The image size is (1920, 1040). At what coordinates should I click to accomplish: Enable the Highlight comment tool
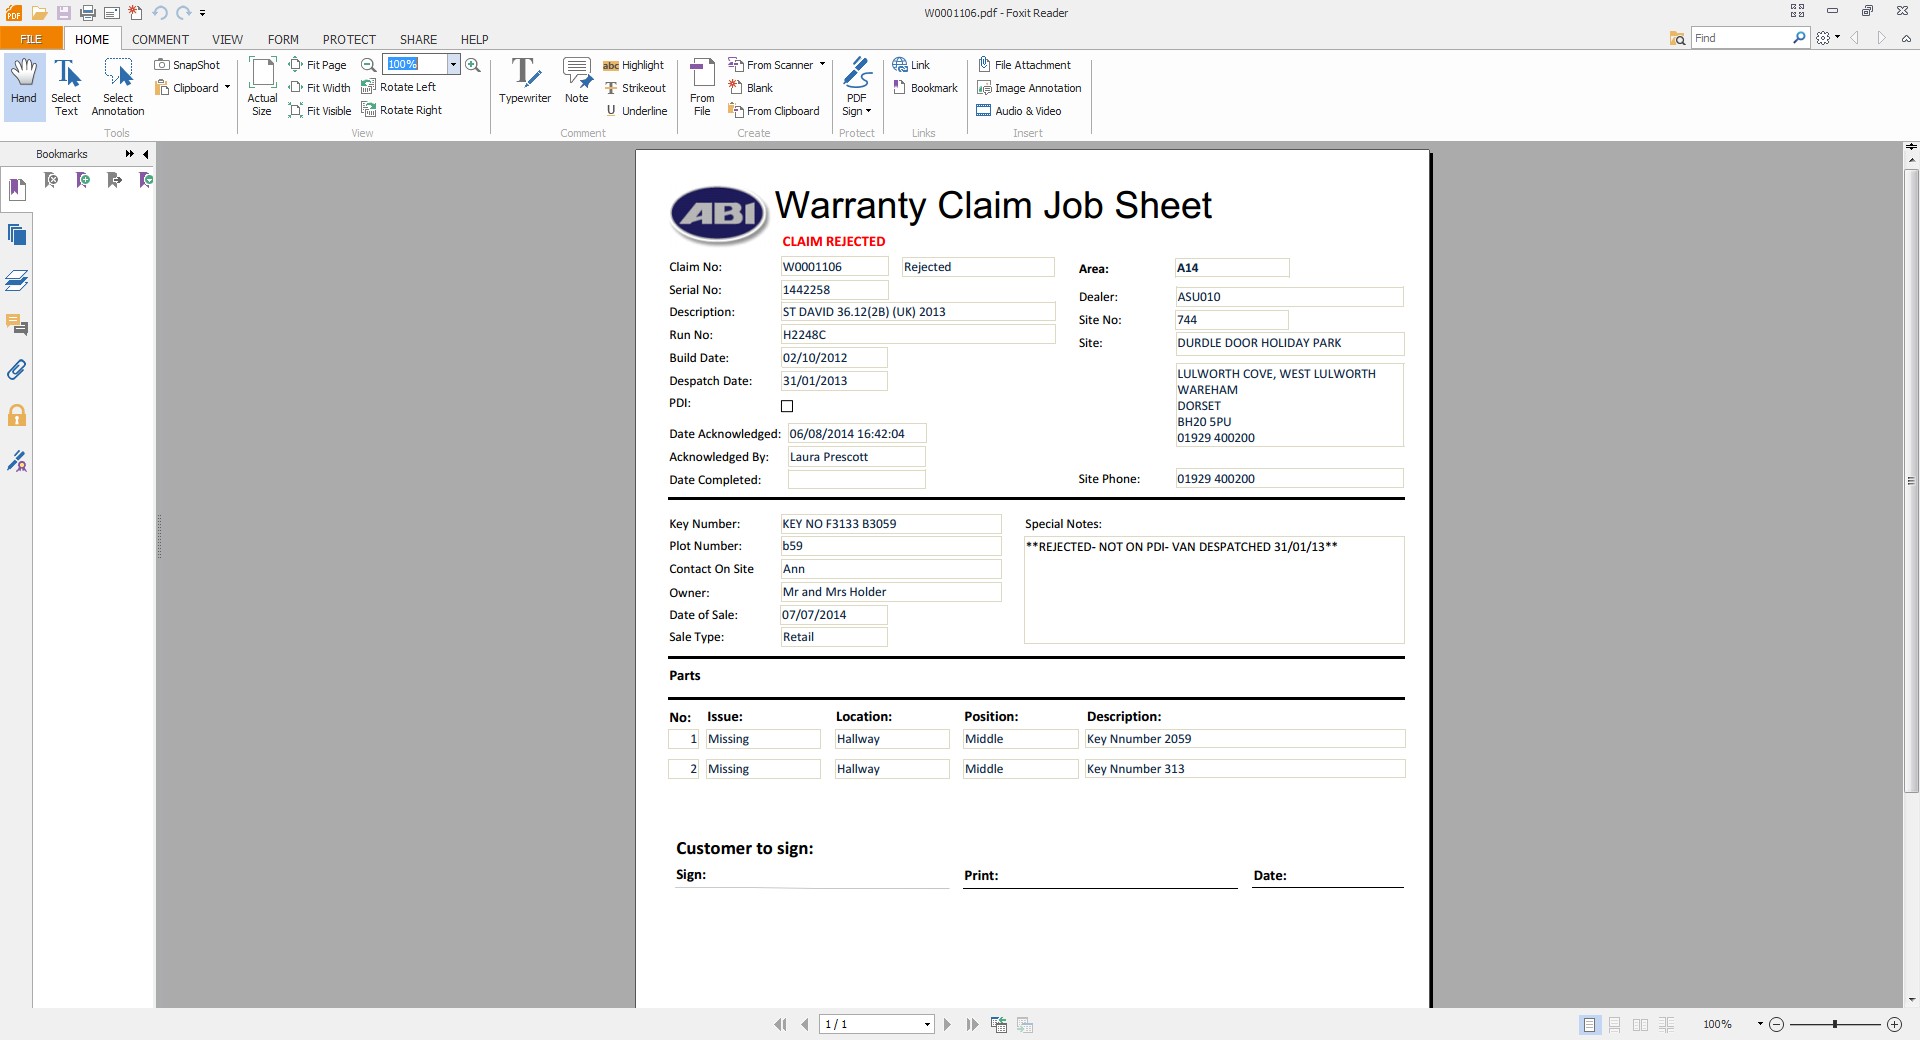[x=633, y=65]
